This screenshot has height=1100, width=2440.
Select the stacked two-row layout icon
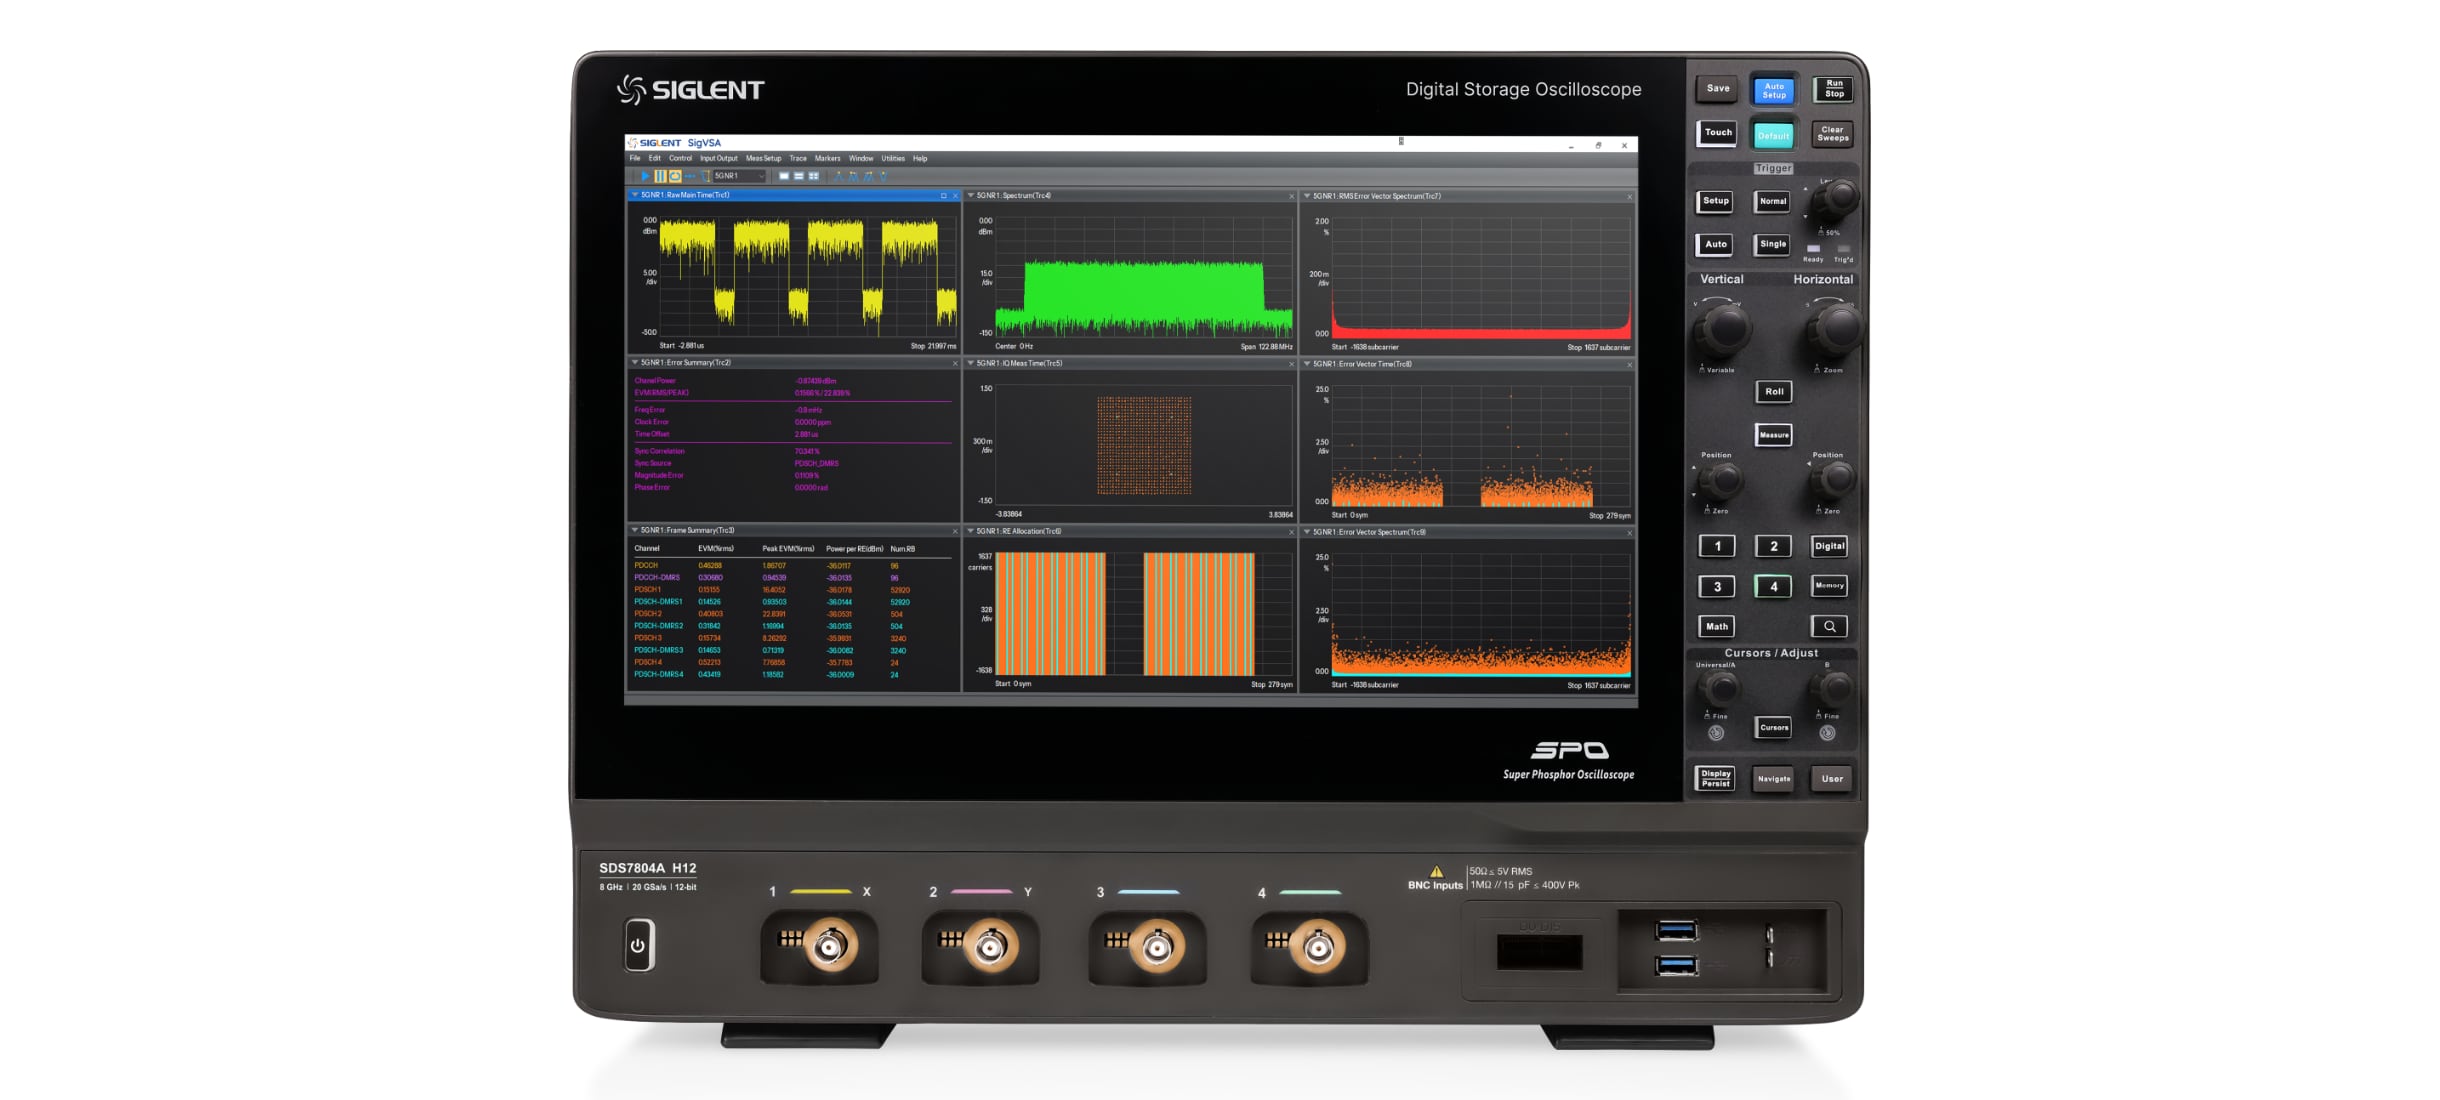click(798, 176)
